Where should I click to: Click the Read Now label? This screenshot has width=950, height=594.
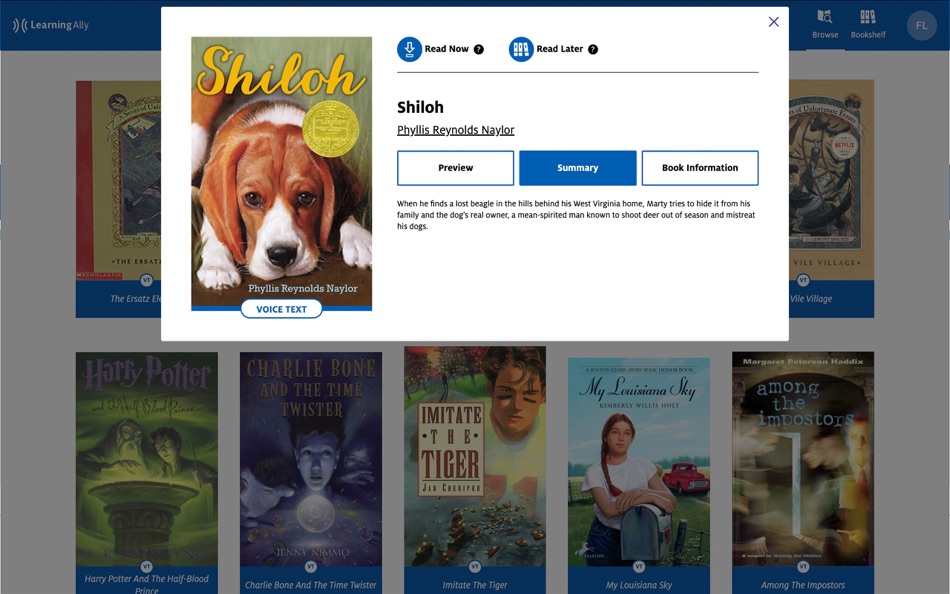click(x=447, y=49)
